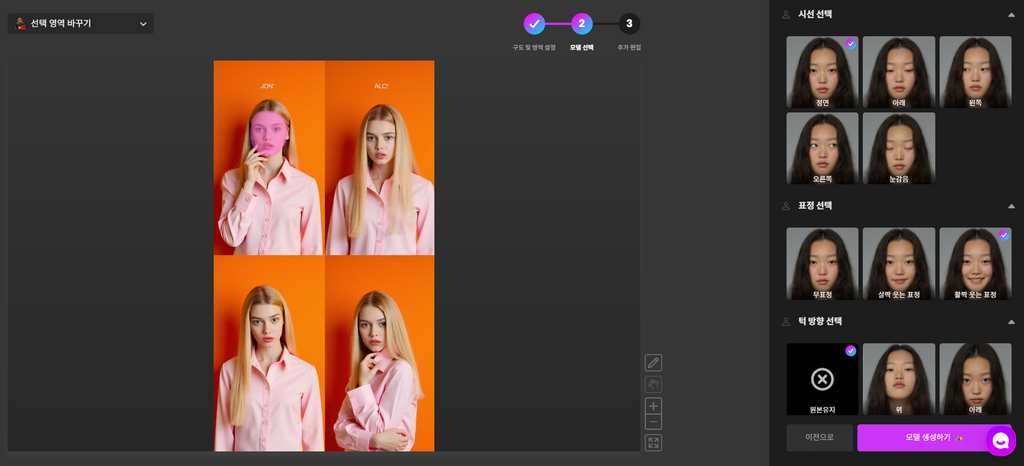Screen dimensions: 1024x466
Task: Click the 모델 생성하기 button
Action: pyautogui.click(x=934, y=437)
